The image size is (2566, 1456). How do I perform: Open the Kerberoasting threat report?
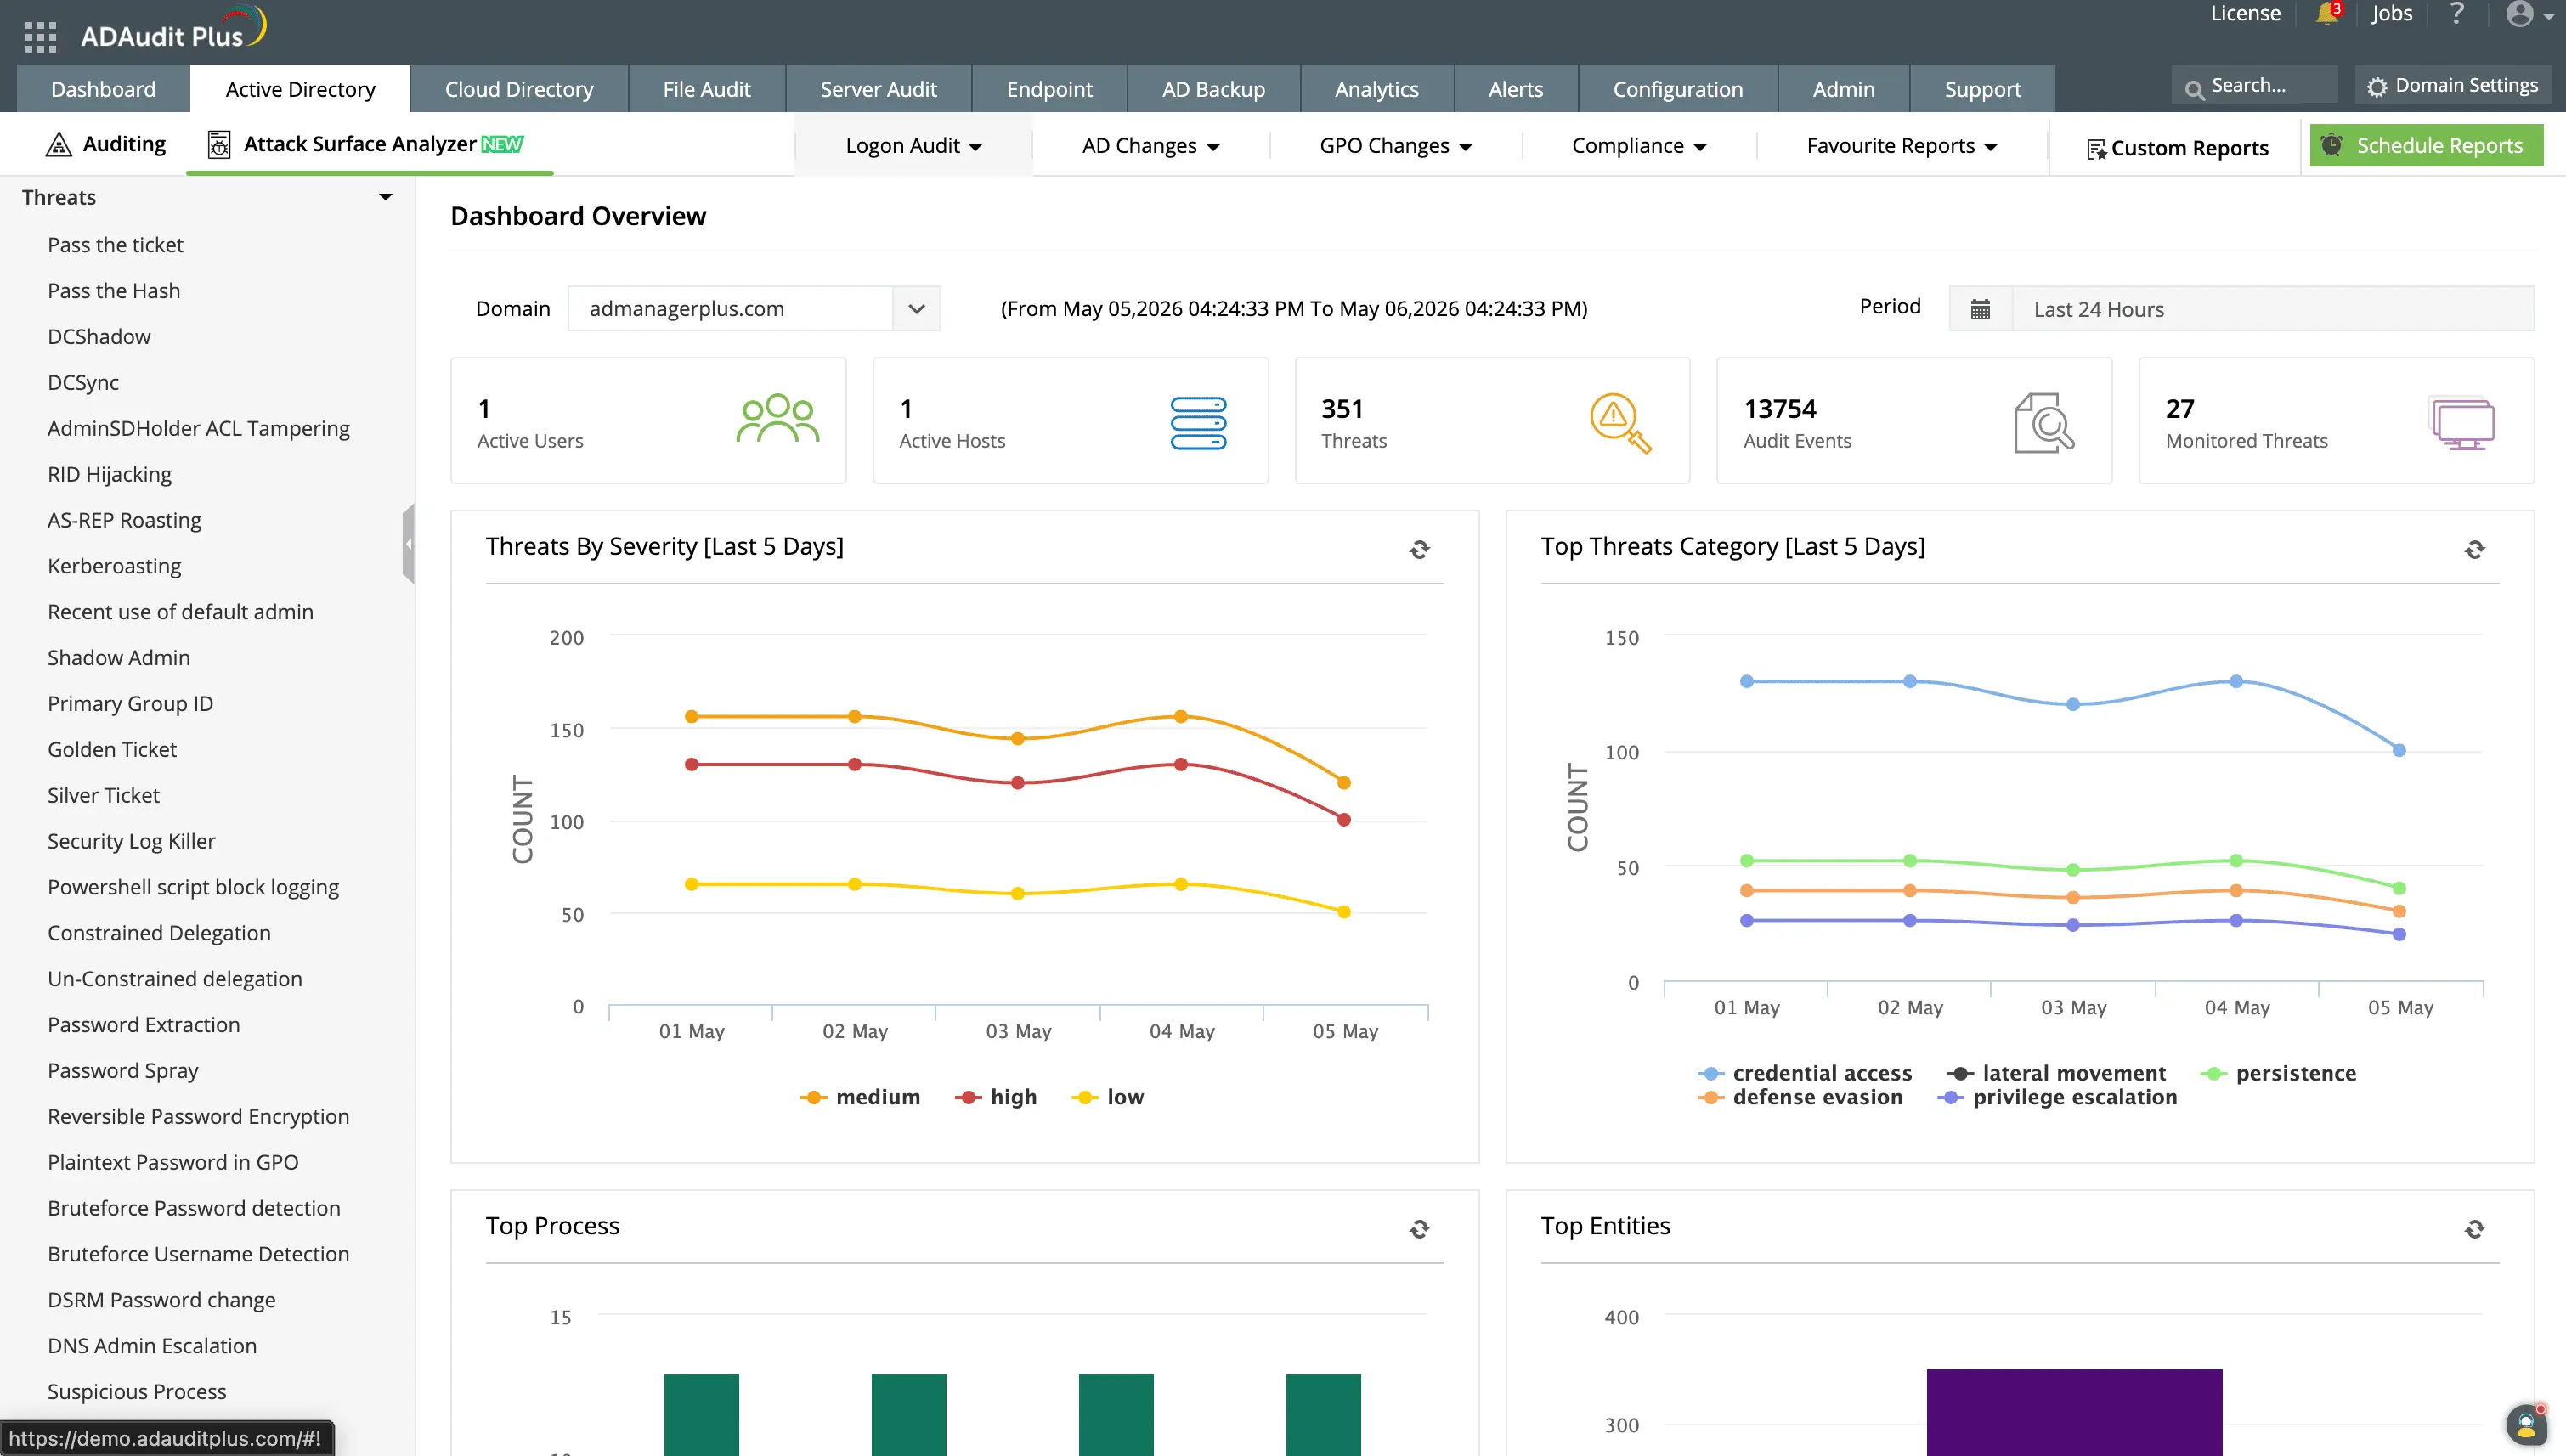coord(114,566)
